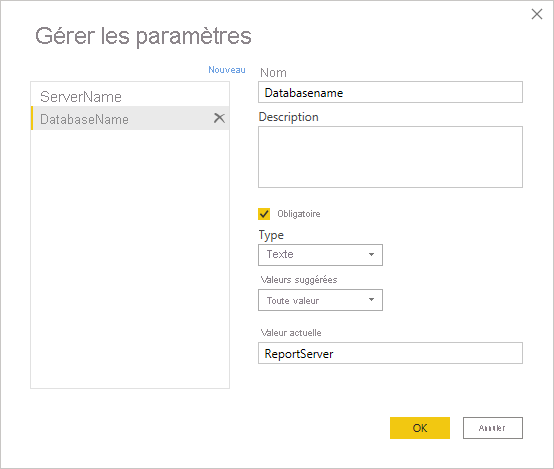
Task: Confirm with the OK button
Action: (420, 428)
